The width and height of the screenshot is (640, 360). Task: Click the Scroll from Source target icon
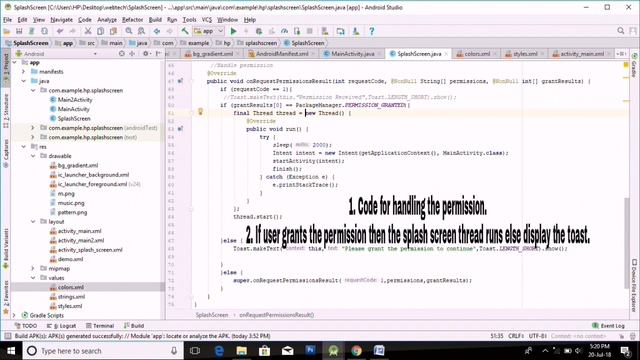[122, 53]
